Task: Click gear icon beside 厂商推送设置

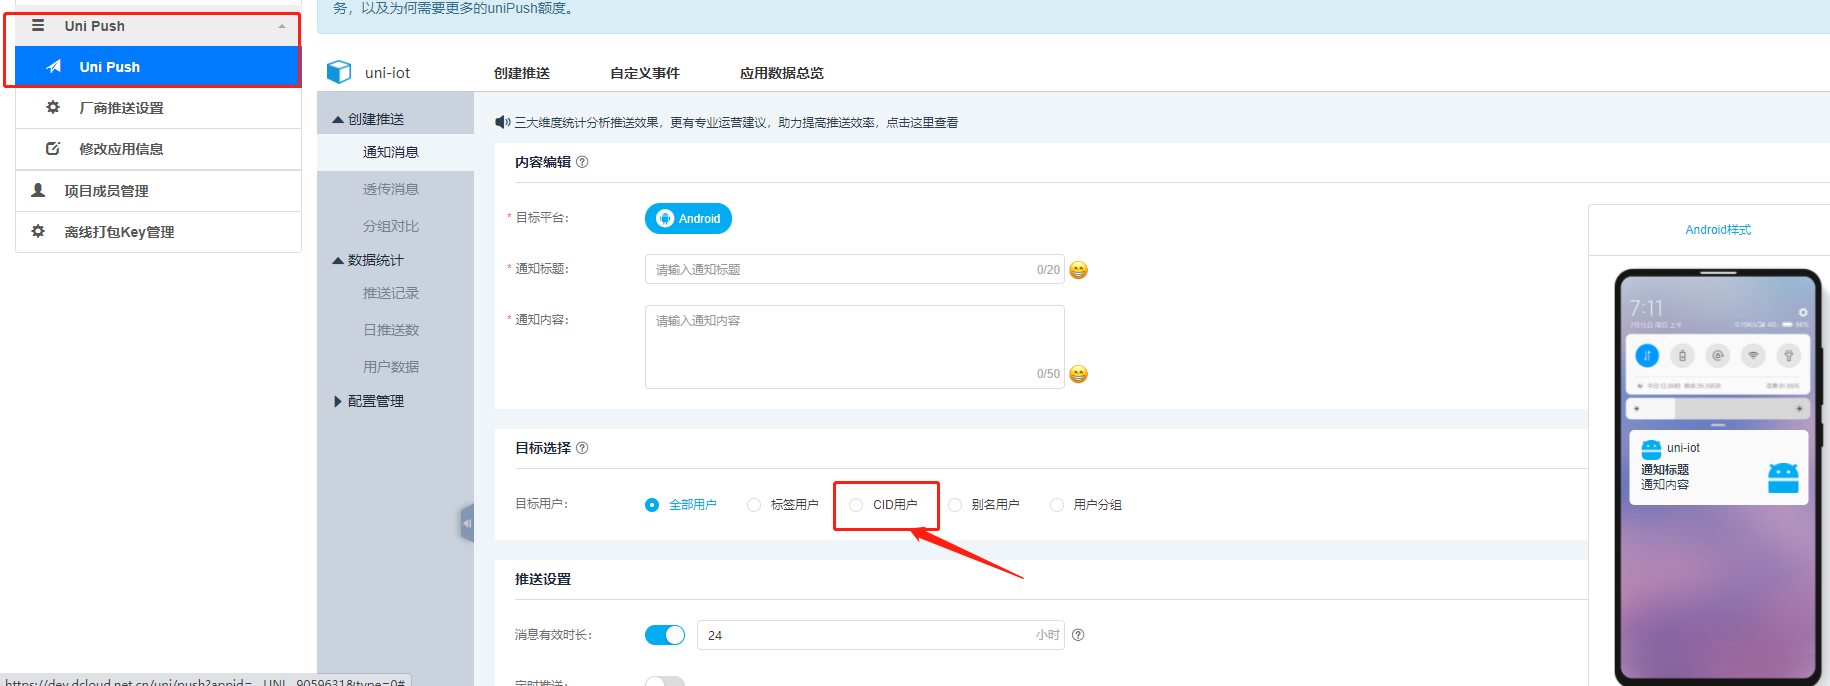Action: point(53,107)
